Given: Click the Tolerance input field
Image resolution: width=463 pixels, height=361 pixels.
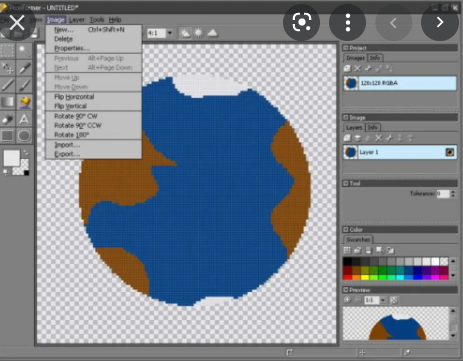Looking at the screenshot, I should pyautogui.click(x=443, y=194).
